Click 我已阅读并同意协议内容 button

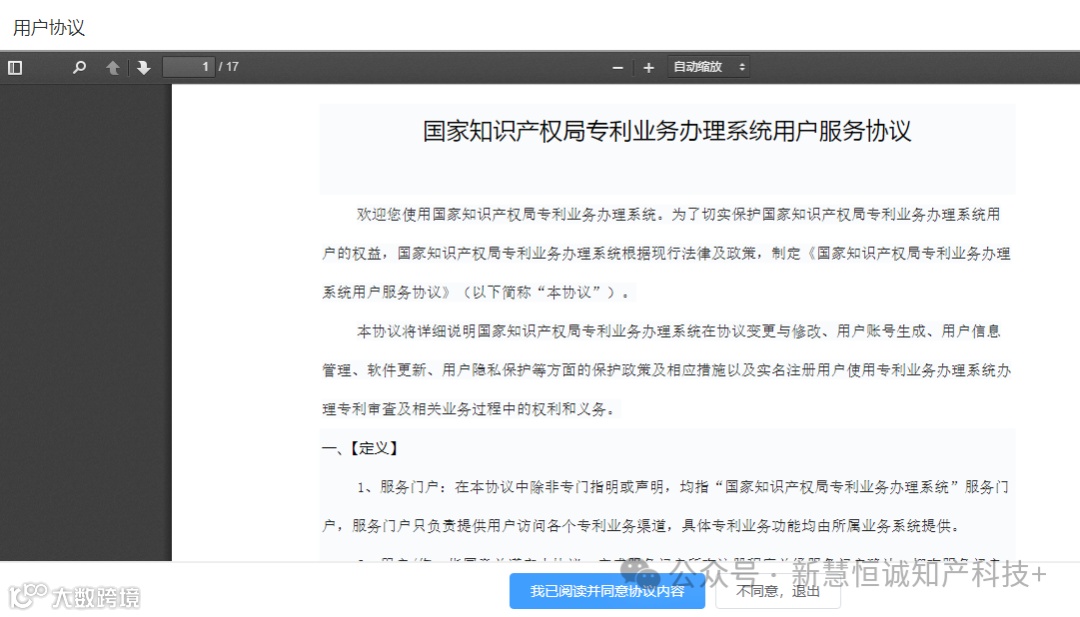[607, 591]
